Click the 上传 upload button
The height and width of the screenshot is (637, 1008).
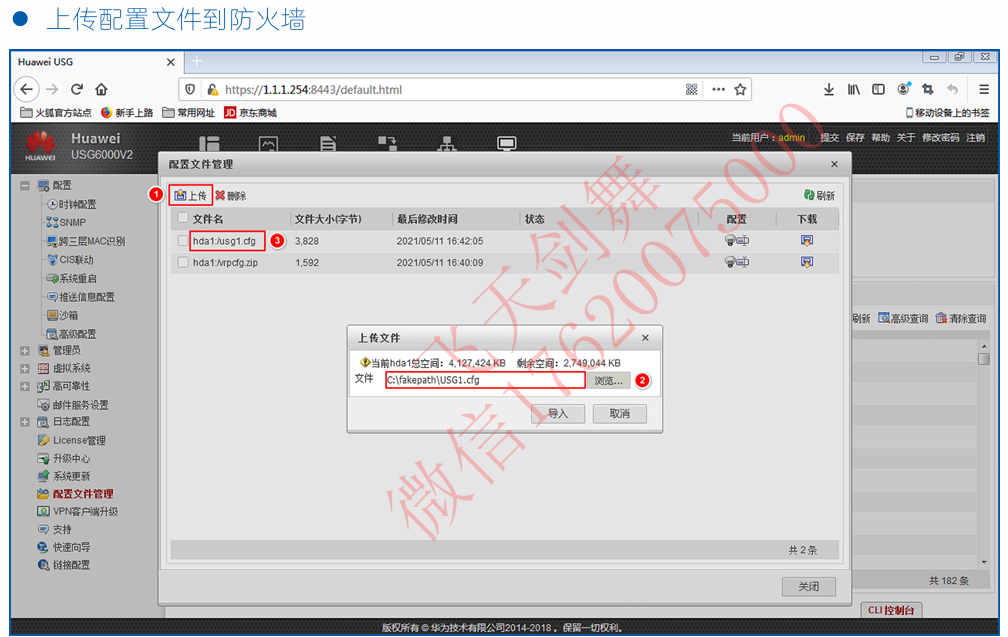pos(190,195)
